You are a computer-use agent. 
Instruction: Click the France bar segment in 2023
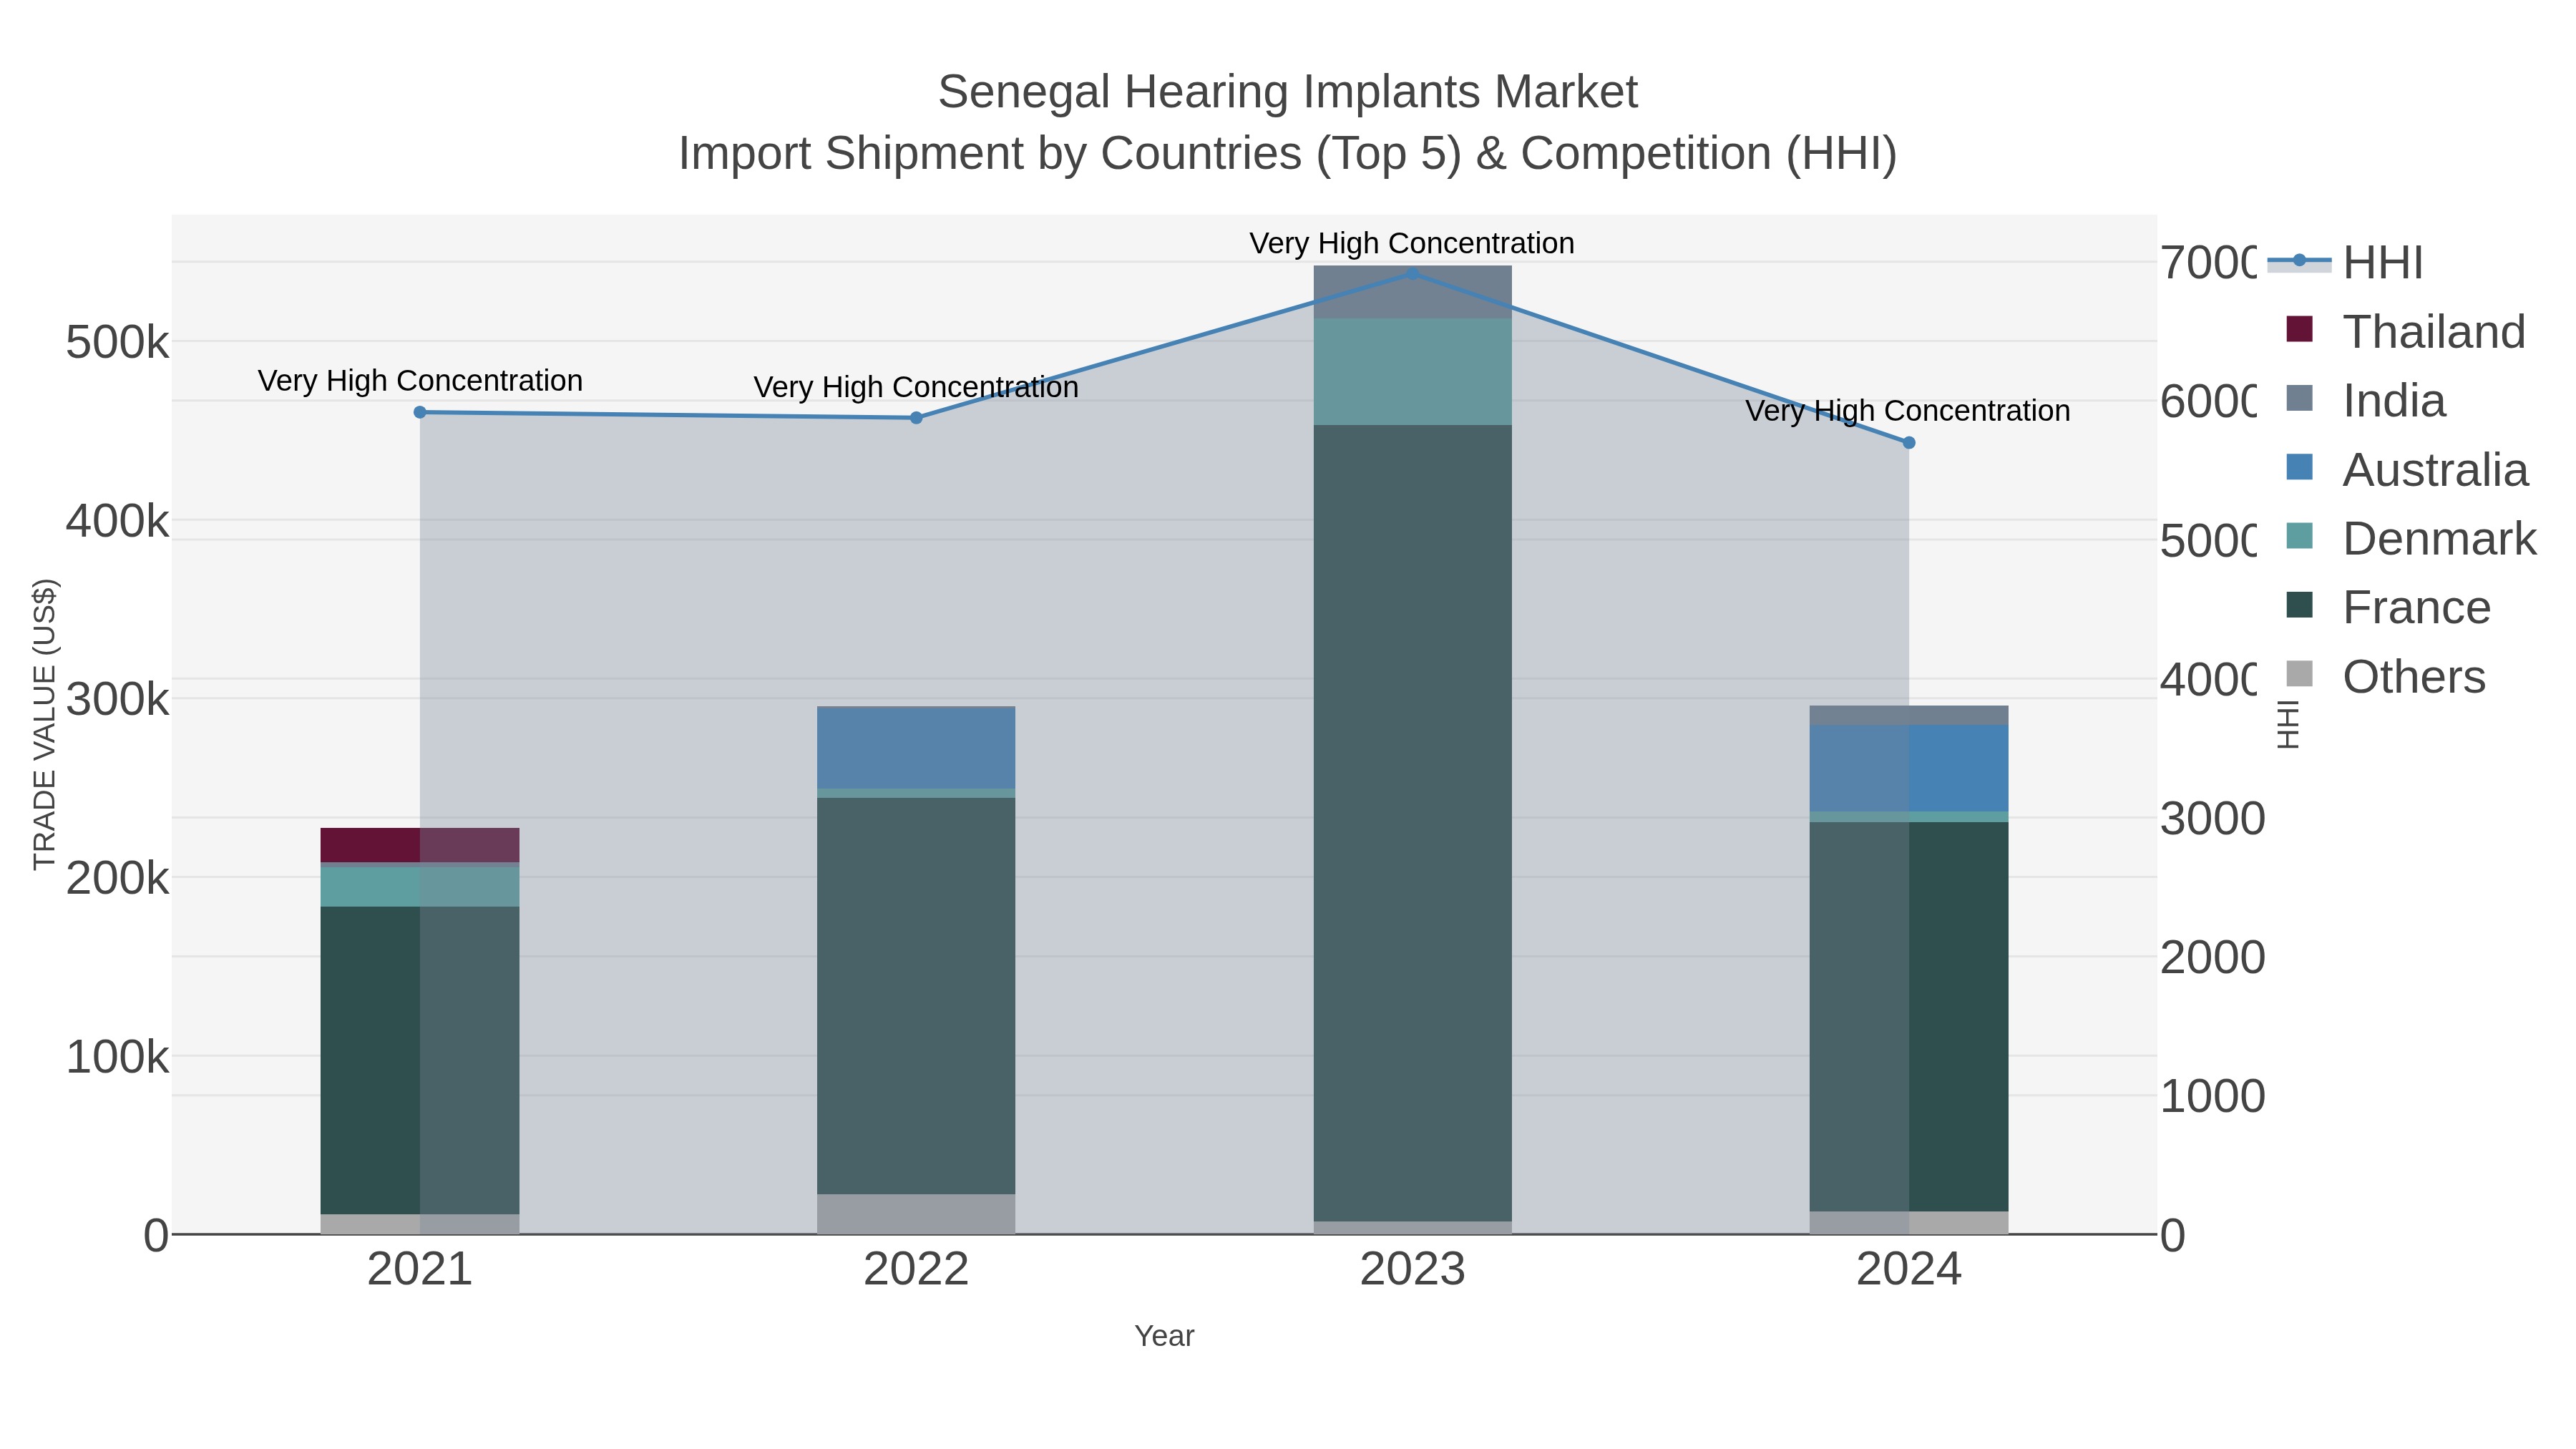point(1412,823)
